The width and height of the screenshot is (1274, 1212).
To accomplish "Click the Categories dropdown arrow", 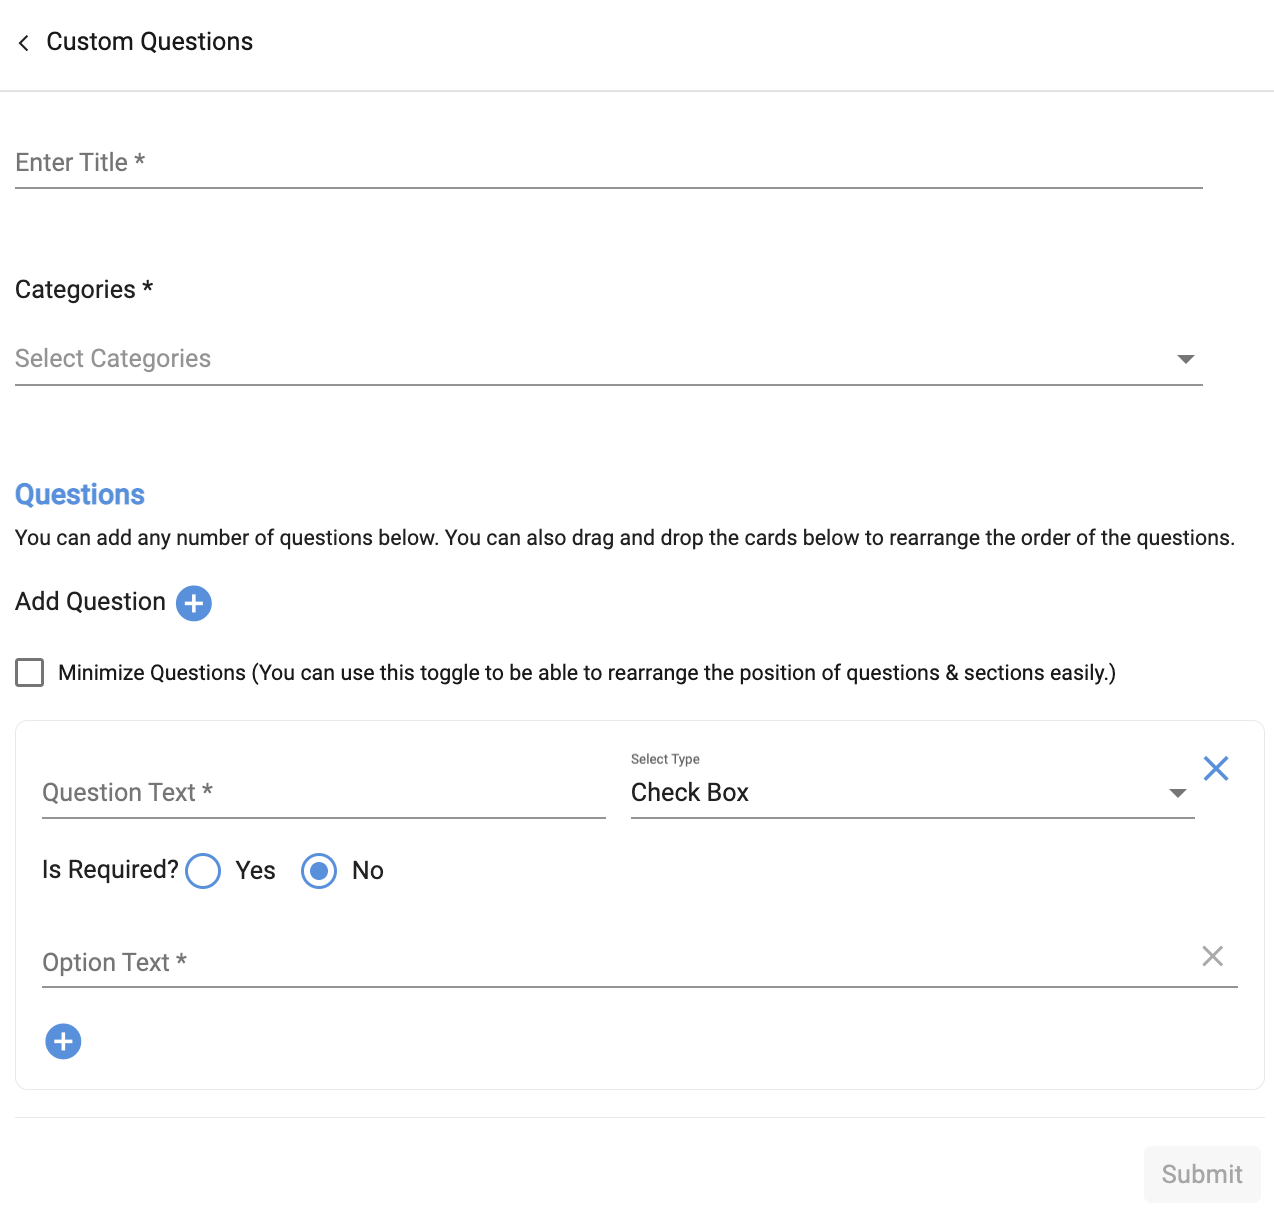I will [x=1186, y=359].
